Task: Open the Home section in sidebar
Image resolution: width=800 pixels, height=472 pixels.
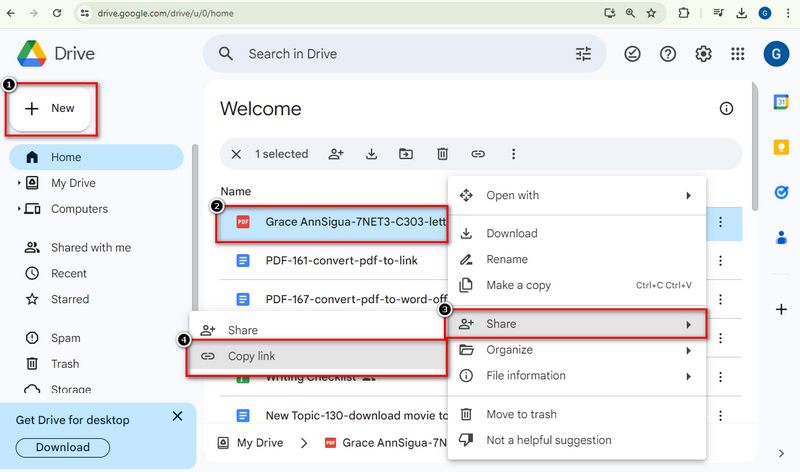Action: (96, 157)
